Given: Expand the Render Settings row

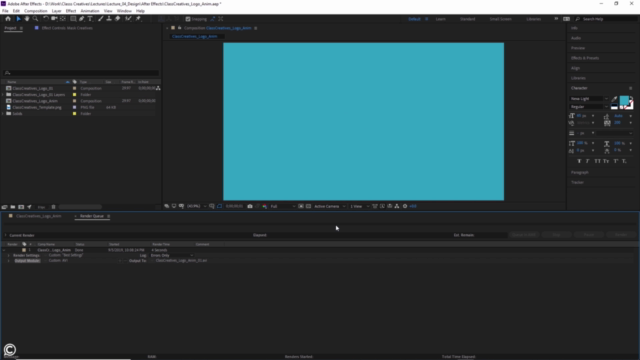Looking at the screenshot, I should click(9, 255).
